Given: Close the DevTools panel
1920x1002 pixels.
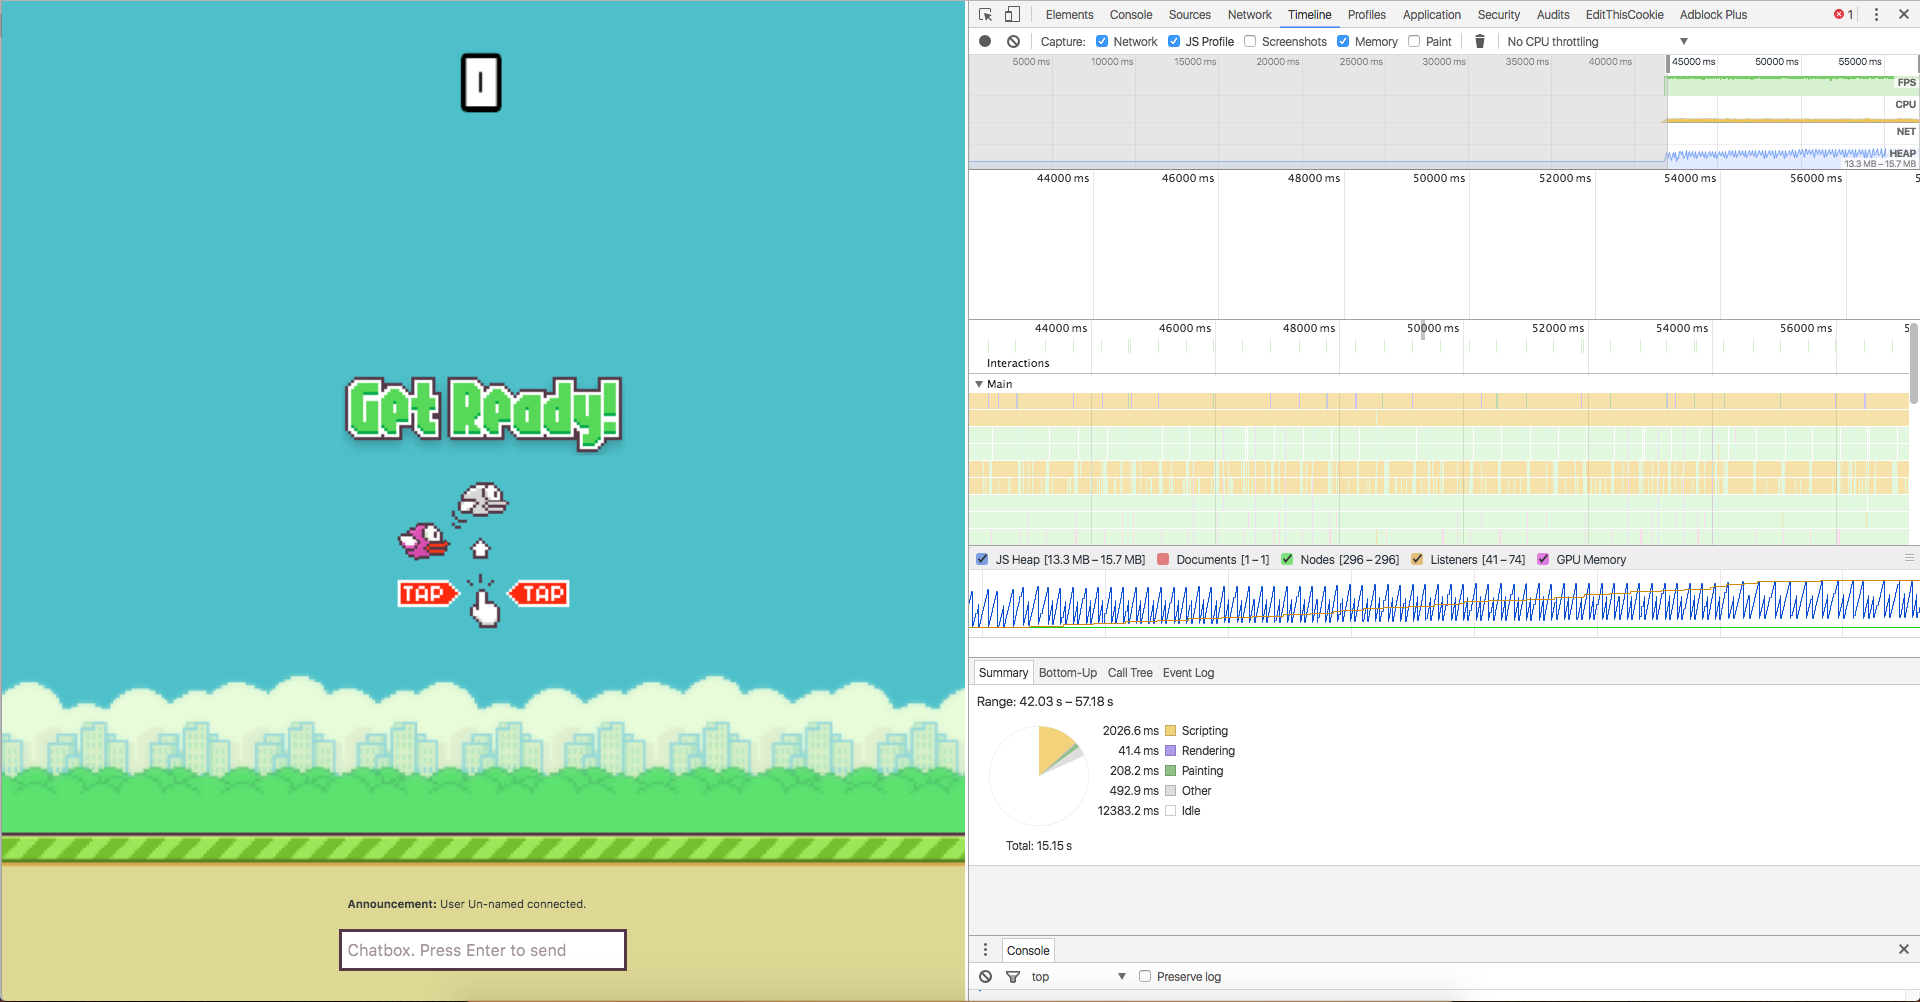Looking at the screenshot, I should [x=1904, y=14].
